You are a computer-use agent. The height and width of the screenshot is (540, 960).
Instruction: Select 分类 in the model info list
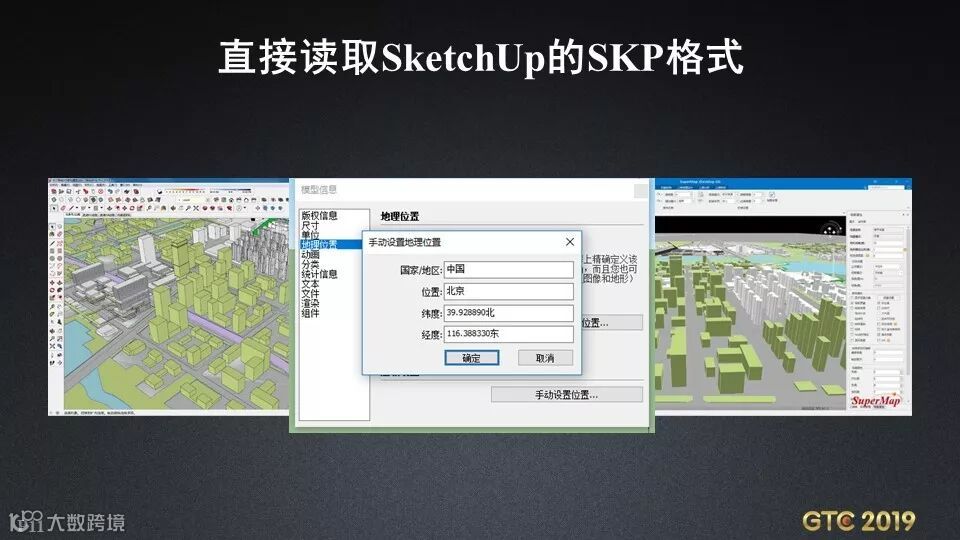[310, 264]
